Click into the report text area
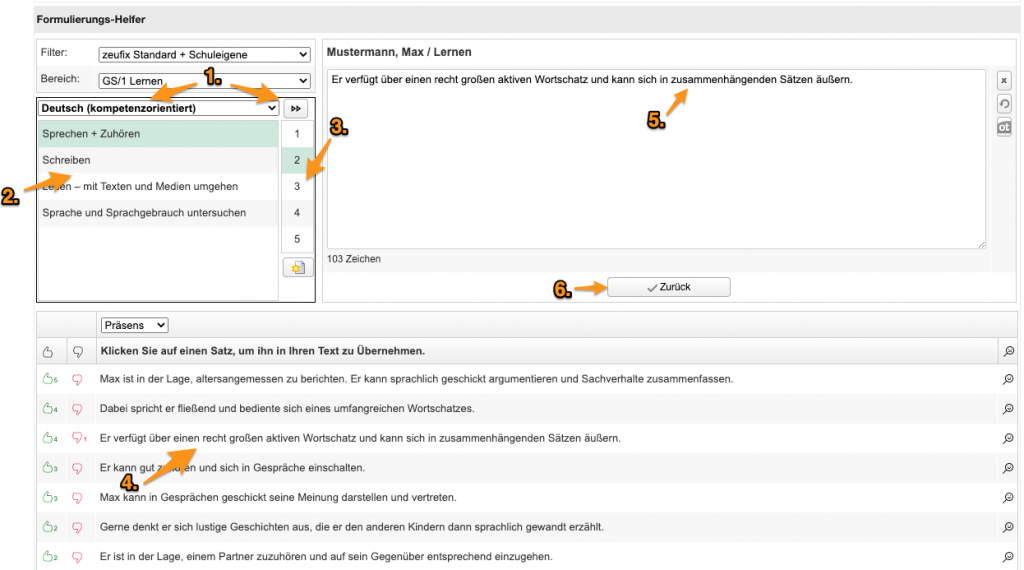Viewport: 1024px width, 570px height. coord(656,159)
